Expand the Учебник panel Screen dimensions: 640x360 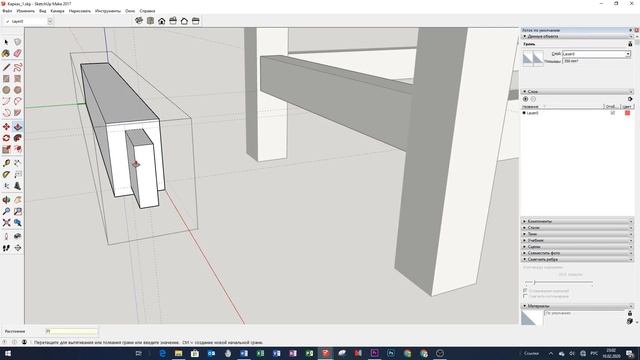point(577,240)
